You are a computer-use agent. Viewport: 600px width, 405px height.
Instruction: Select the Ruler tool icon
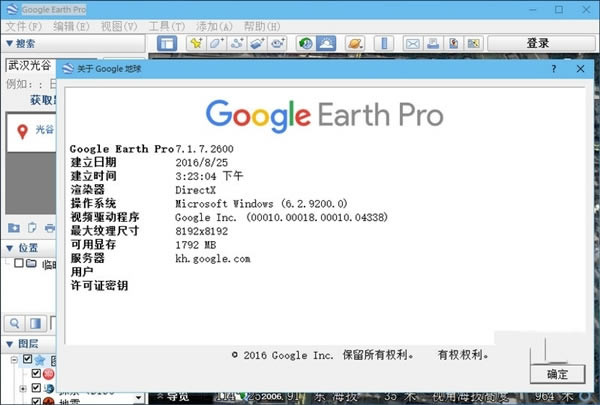tap(384, 44)
